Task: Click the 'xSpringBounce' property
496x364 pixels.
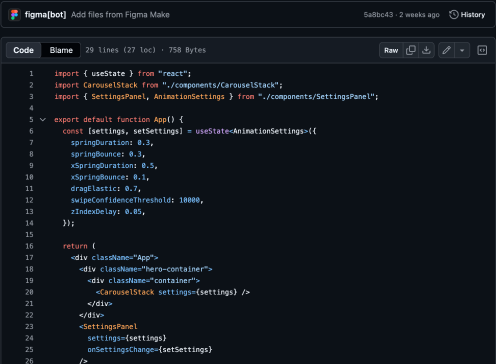Action: (98, 177)
